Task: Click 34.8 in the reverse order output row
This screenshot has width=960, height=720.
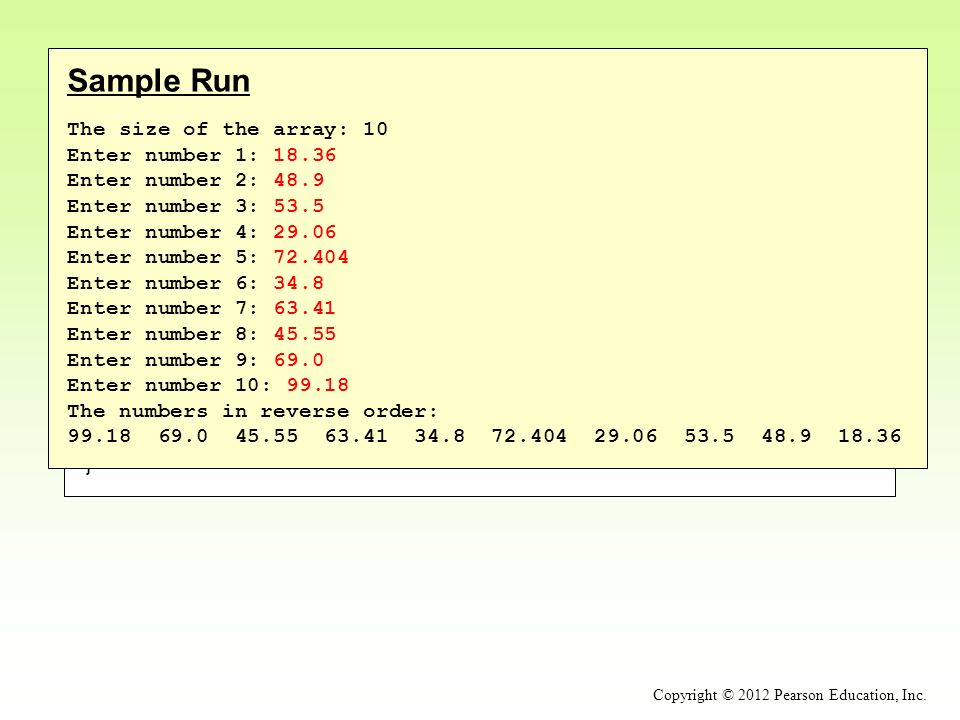Action: click(440, 436)
